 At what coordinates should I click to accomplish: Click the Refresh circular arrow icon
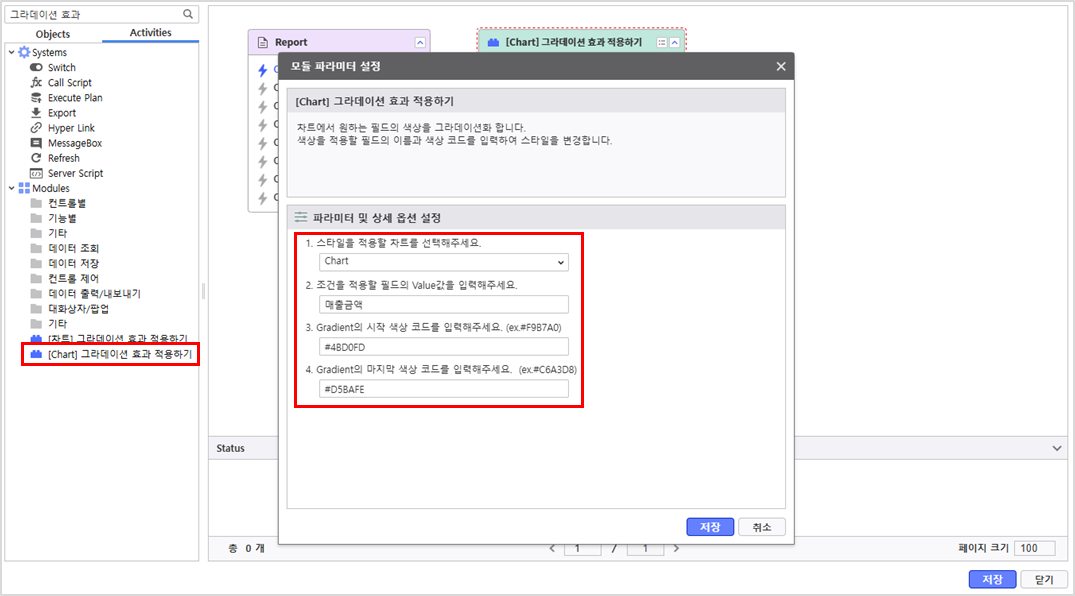click(x=36, y=158)
